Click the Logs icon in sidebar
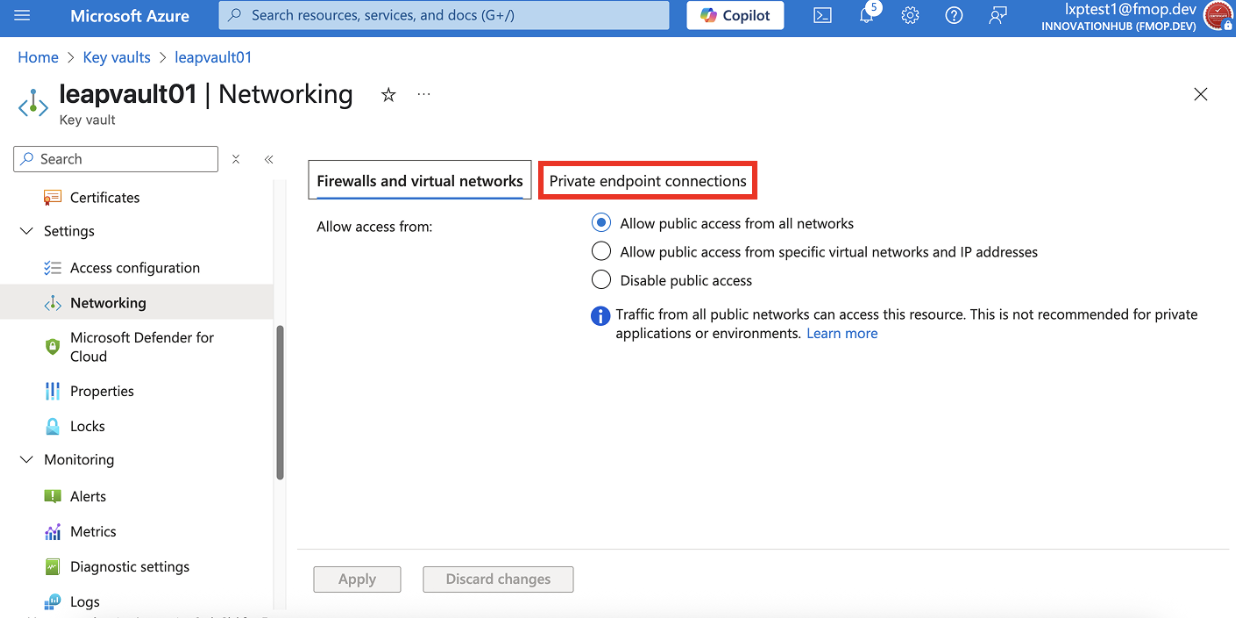This screenshot has height=636, width=1236. tap(52, 602)
